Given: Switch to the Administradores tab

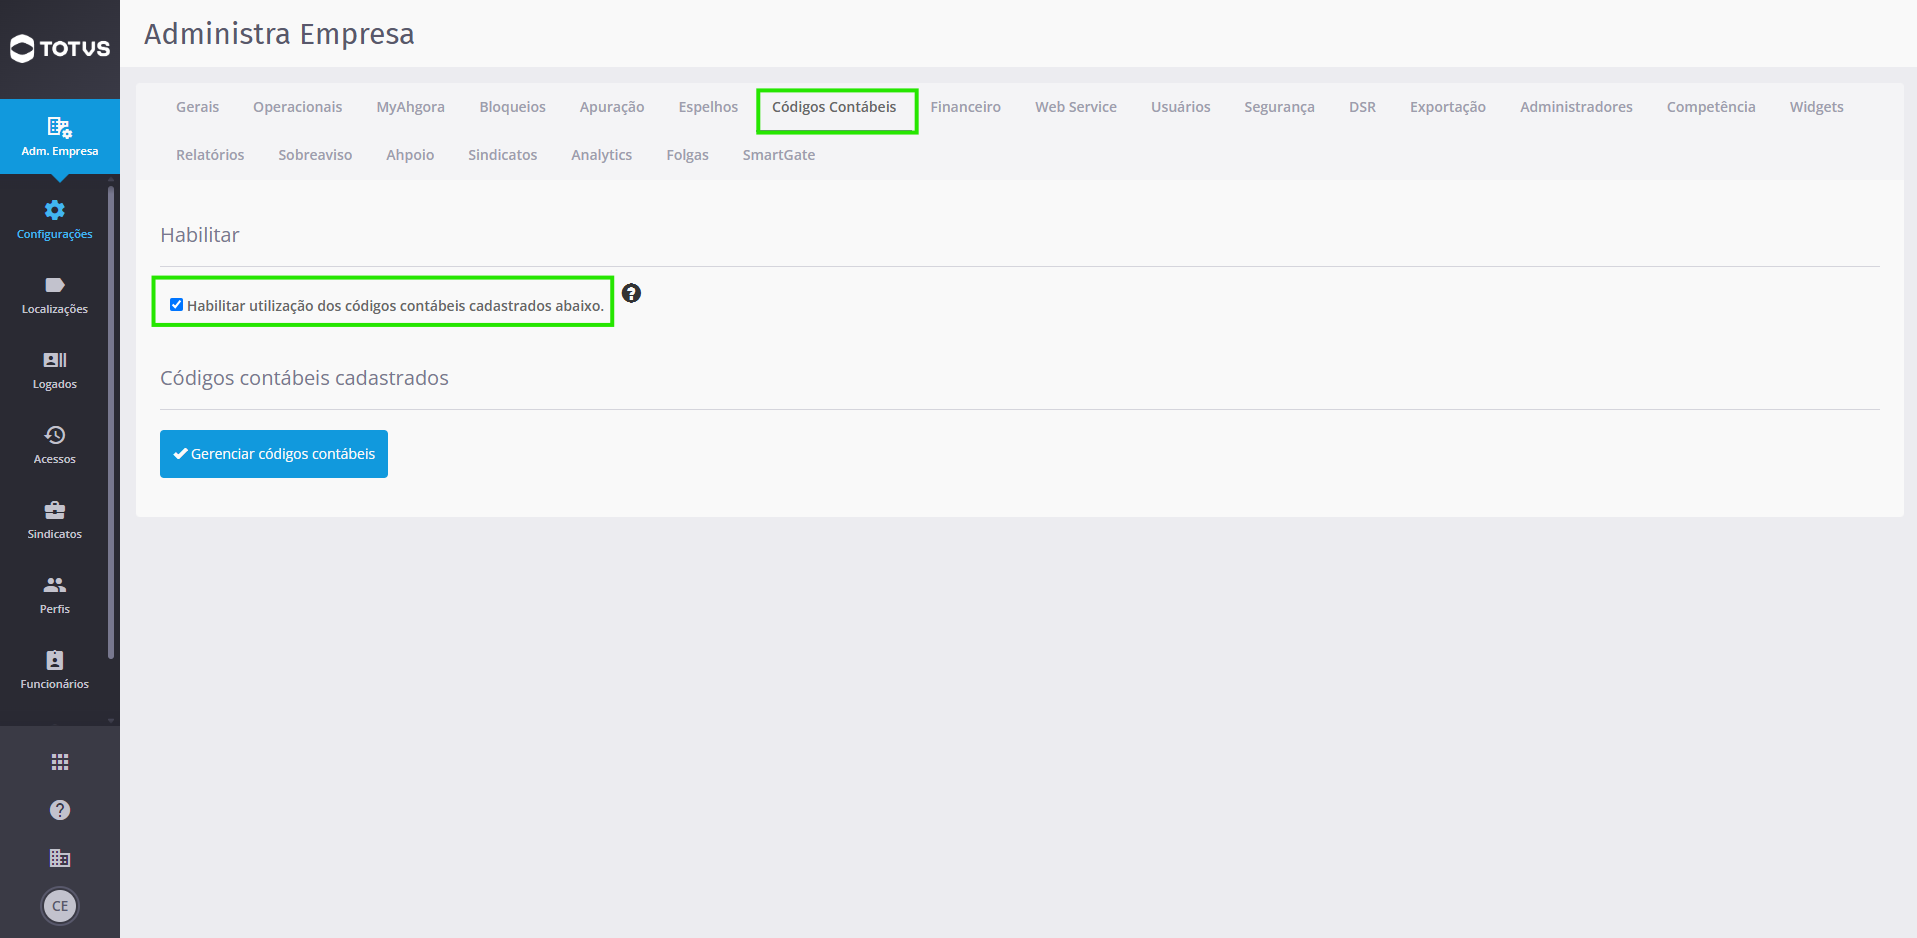Looking at the screenshot, I should [1576, 107].
